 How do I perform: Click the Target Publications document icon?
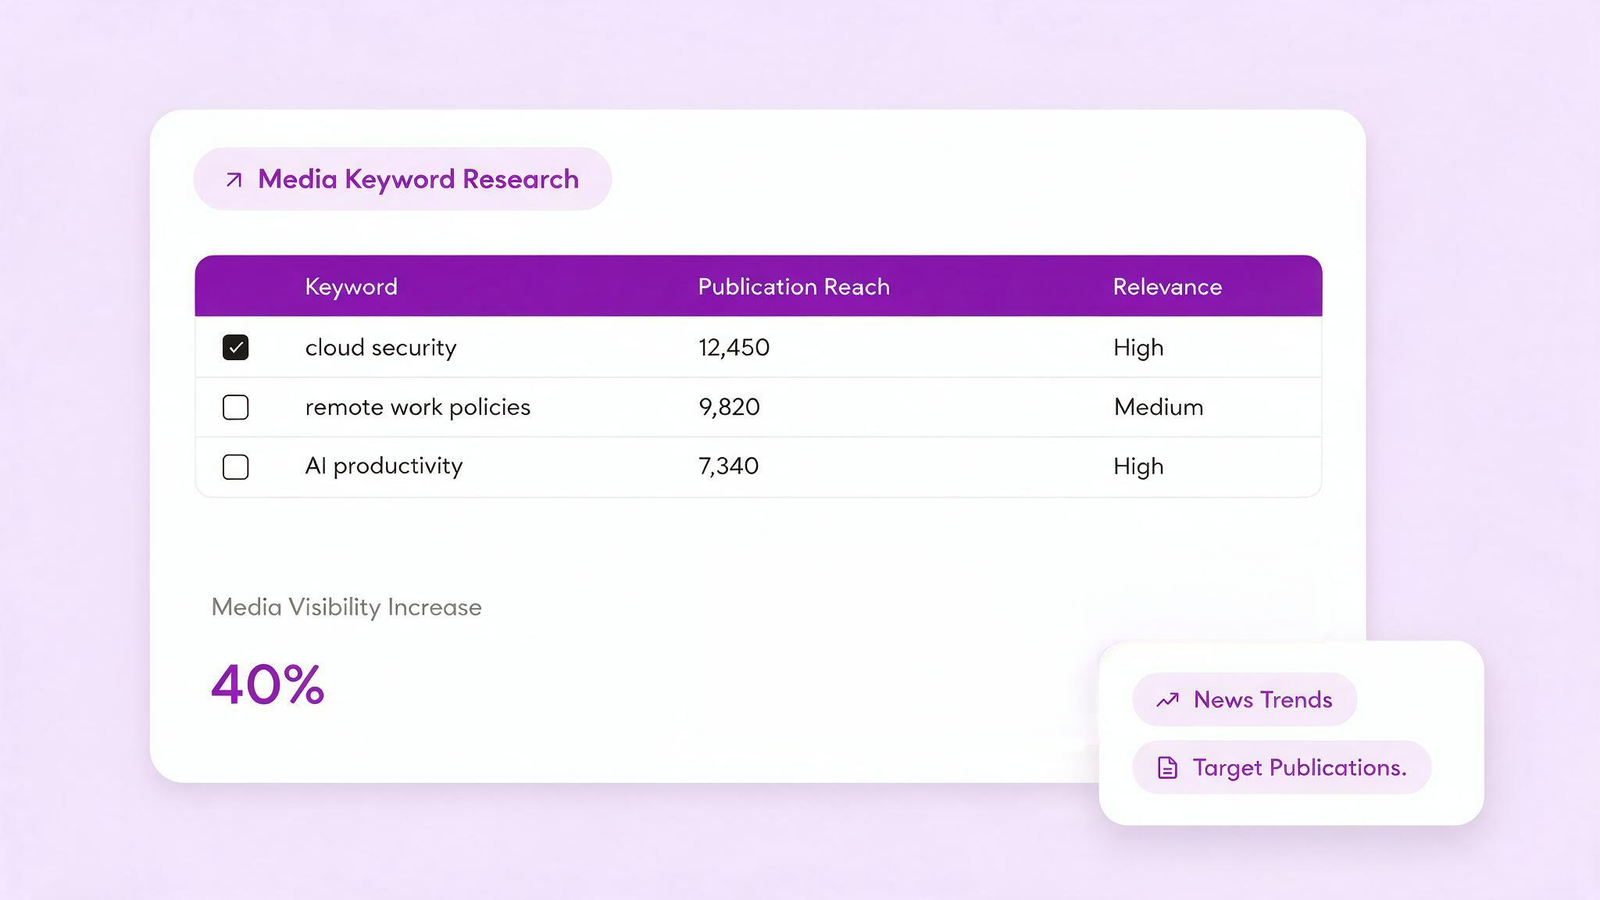[x=1167, y=768]
